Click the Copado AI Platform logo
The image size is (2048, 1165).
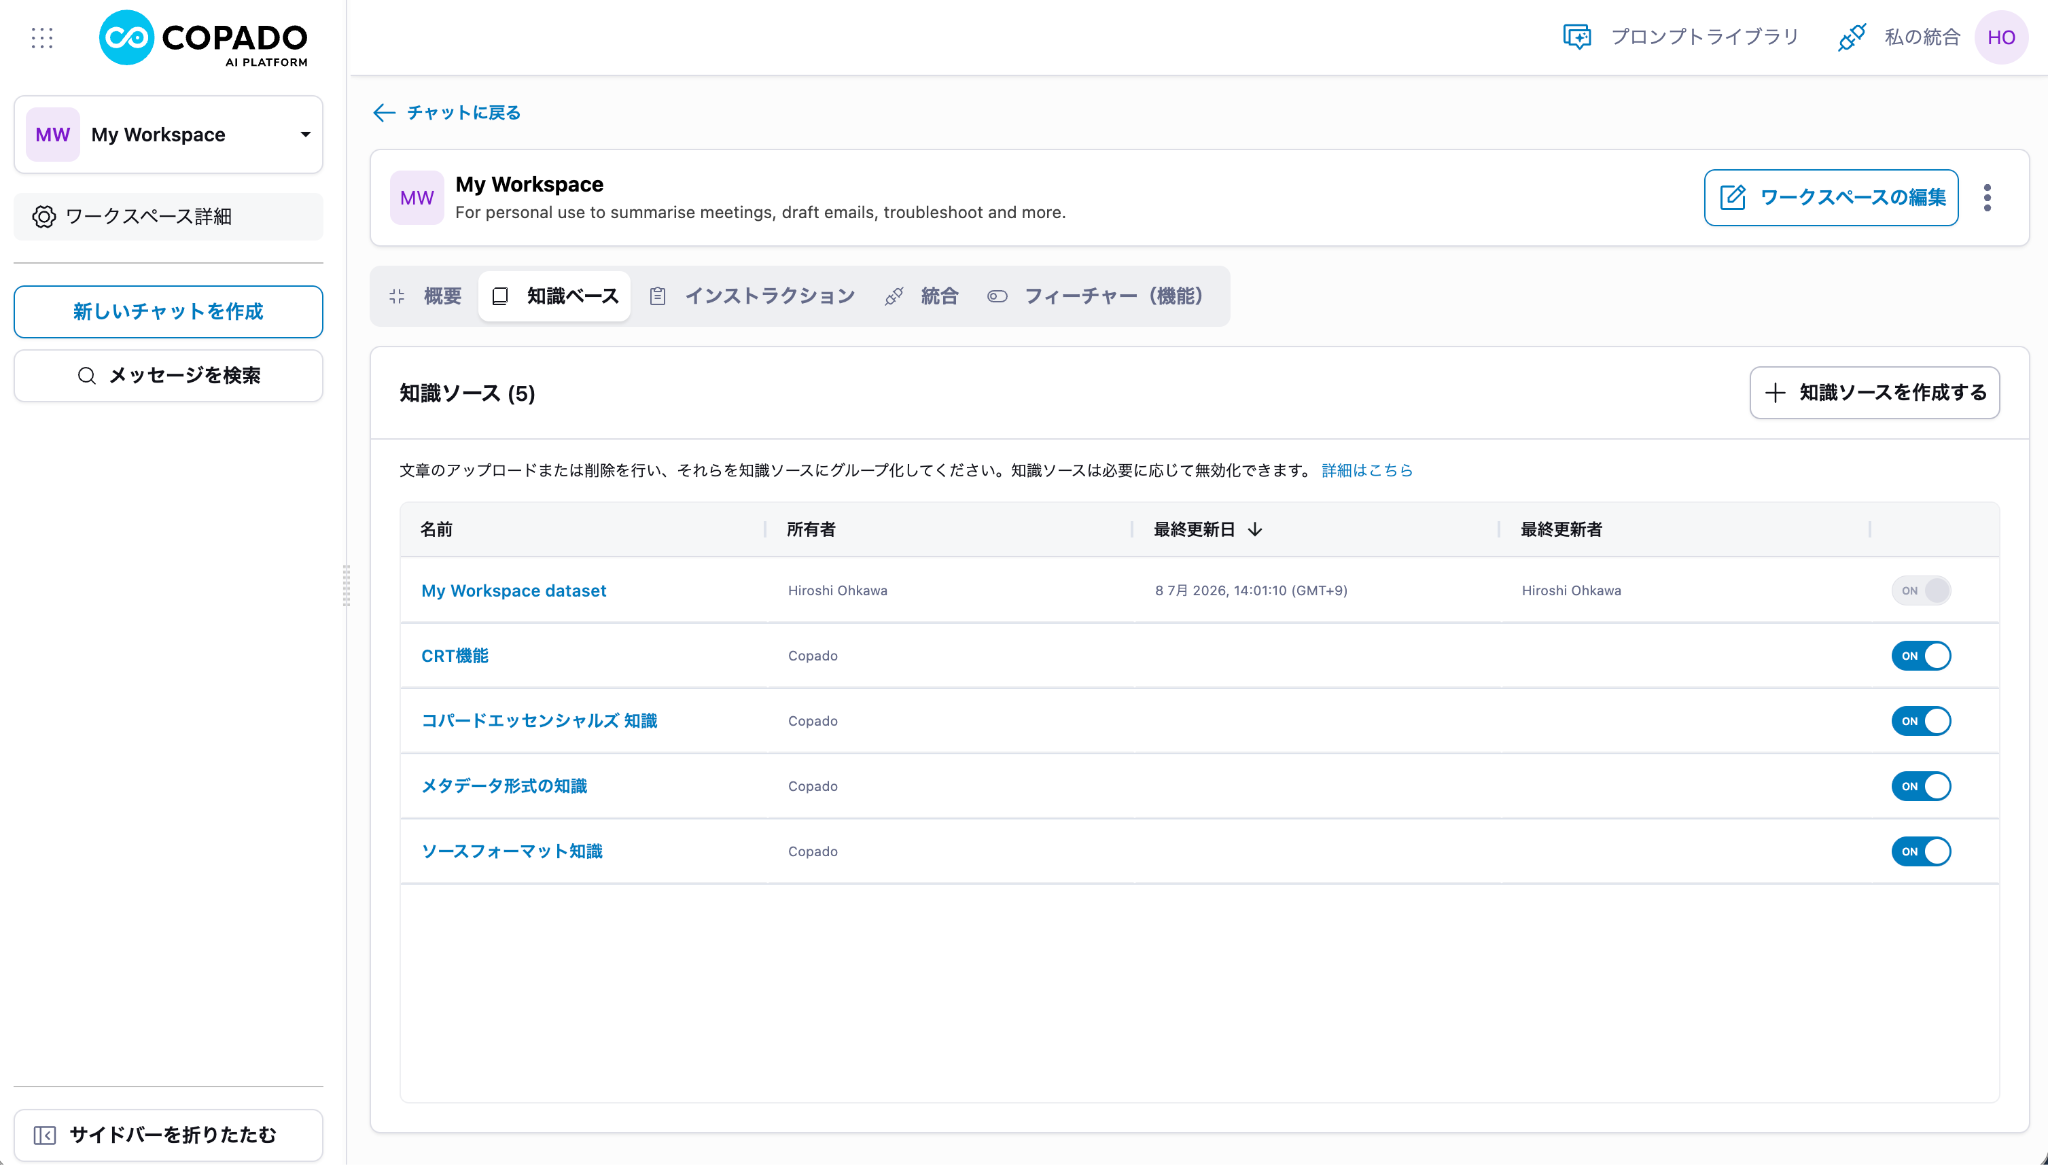(x=204, y=39)
